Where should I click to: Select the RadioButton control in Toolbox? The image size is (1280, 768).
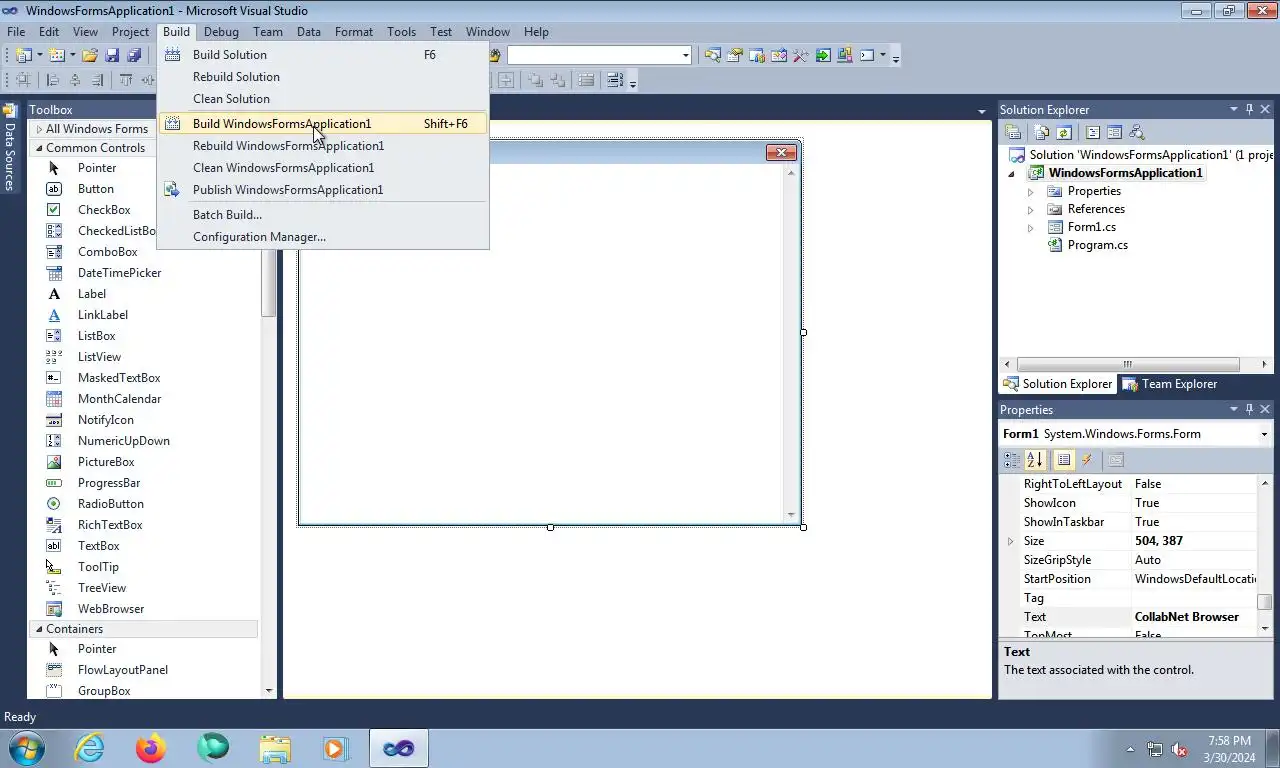tap(110, 504)
